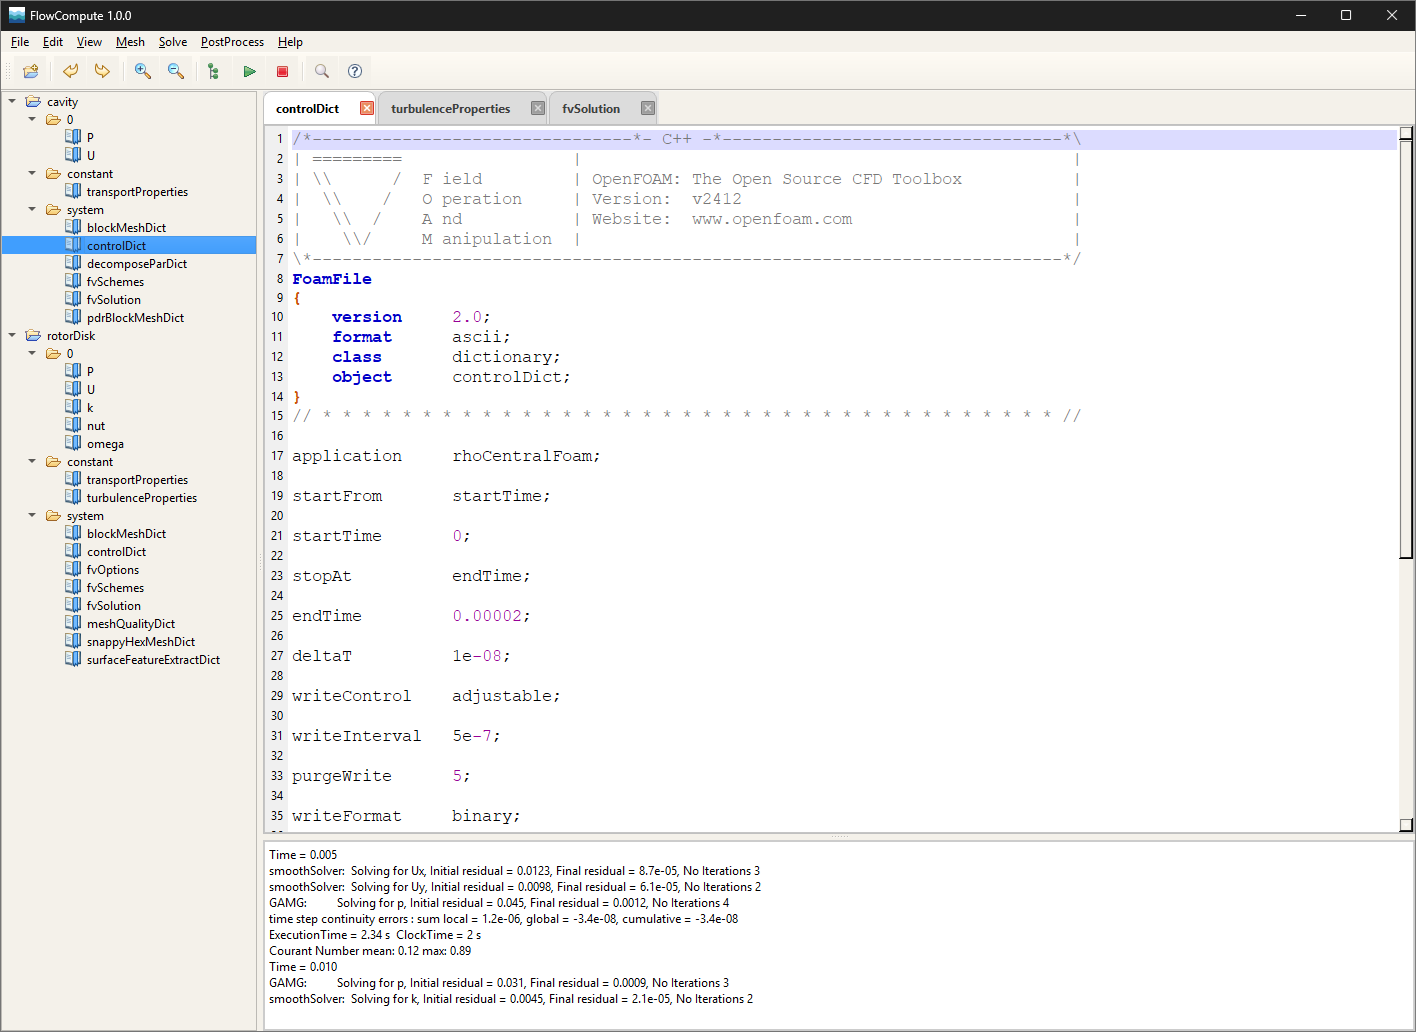
Task: Open the Edit menu
Action: [x=53, y=42]
